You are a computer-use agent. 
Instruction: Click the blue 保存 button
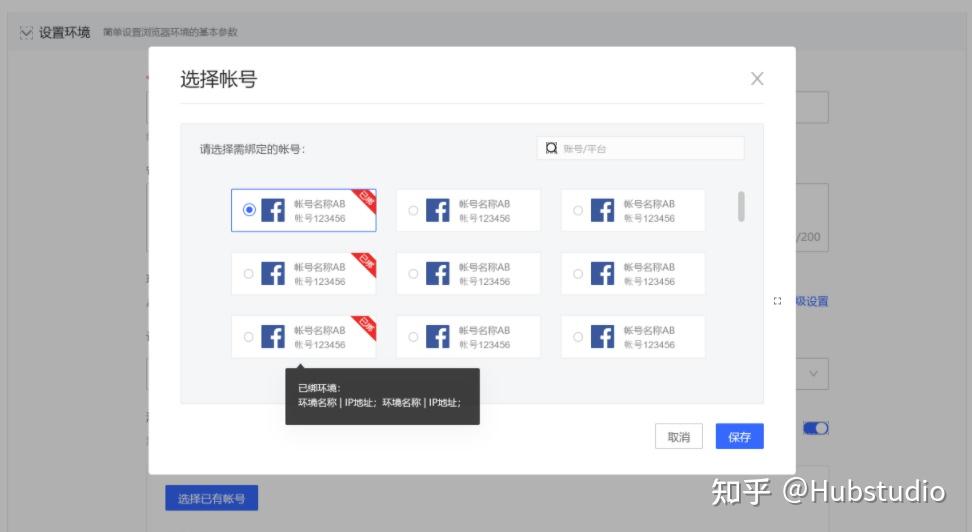click(740, 437)
